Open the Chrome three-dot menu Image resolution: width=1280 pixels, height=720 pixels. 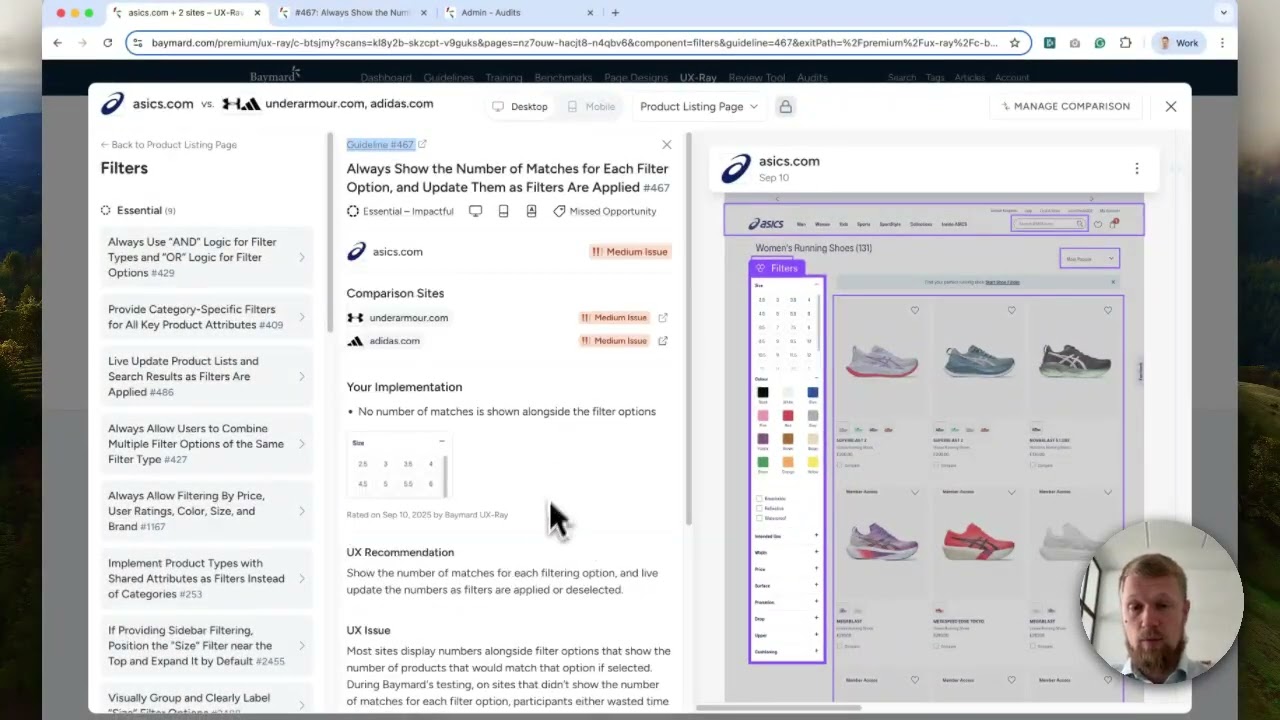(x=1221, y=43)
